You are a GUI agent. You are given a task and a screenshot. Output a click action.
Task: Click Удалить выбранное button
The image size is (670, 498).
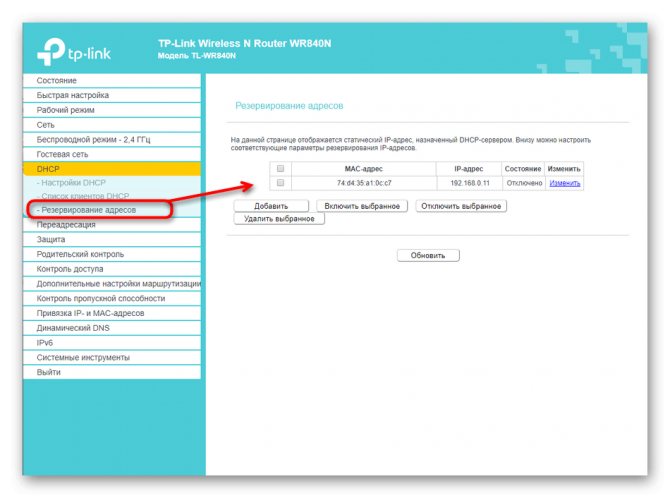click(279, 219)
